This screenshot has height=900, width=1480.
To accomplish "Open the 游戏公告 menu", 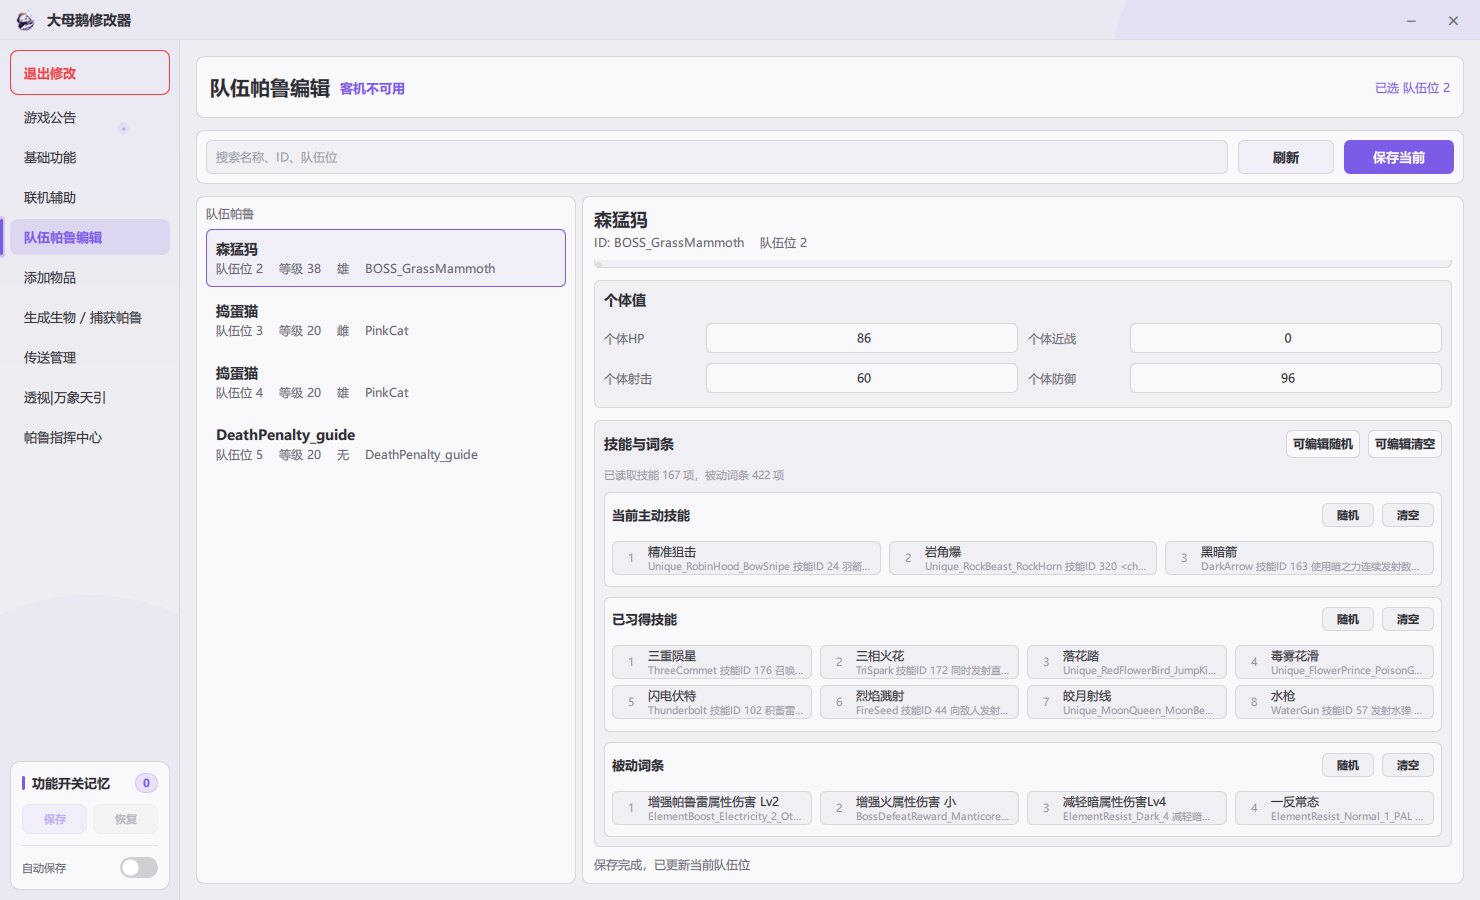I will tap(90, 118).
